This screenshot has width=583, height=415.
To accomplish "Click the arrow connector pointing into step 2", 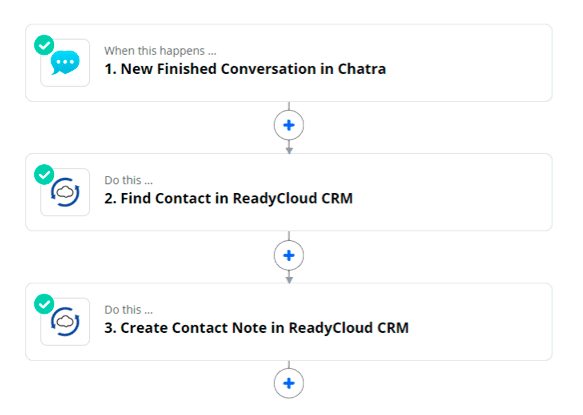I will coord(289,150).
